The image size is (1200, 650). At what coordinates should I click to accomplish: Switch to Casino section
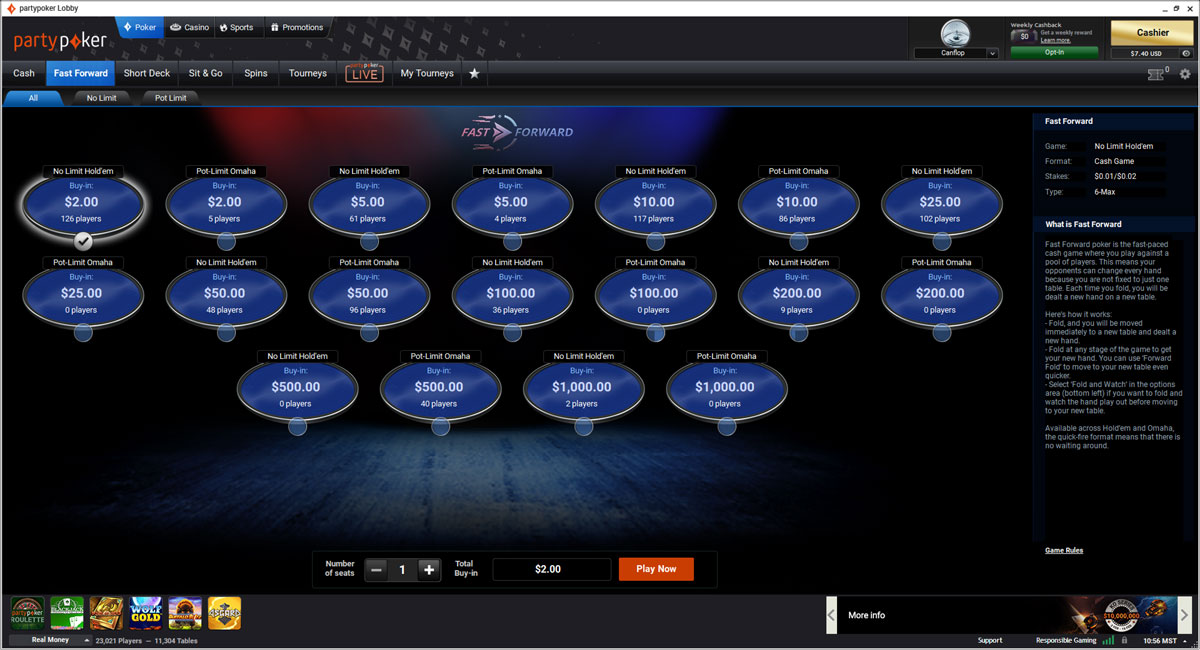click(x=189, y=27)
